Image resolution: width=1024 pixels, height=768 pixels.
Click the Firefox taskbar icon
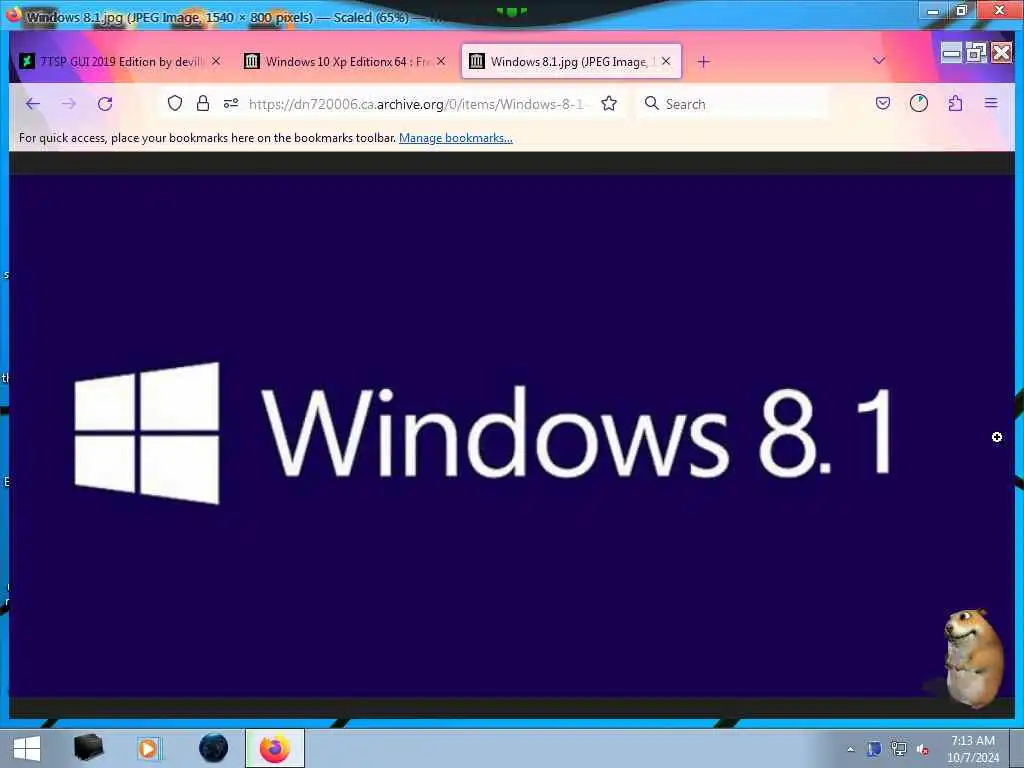(275, 748)
